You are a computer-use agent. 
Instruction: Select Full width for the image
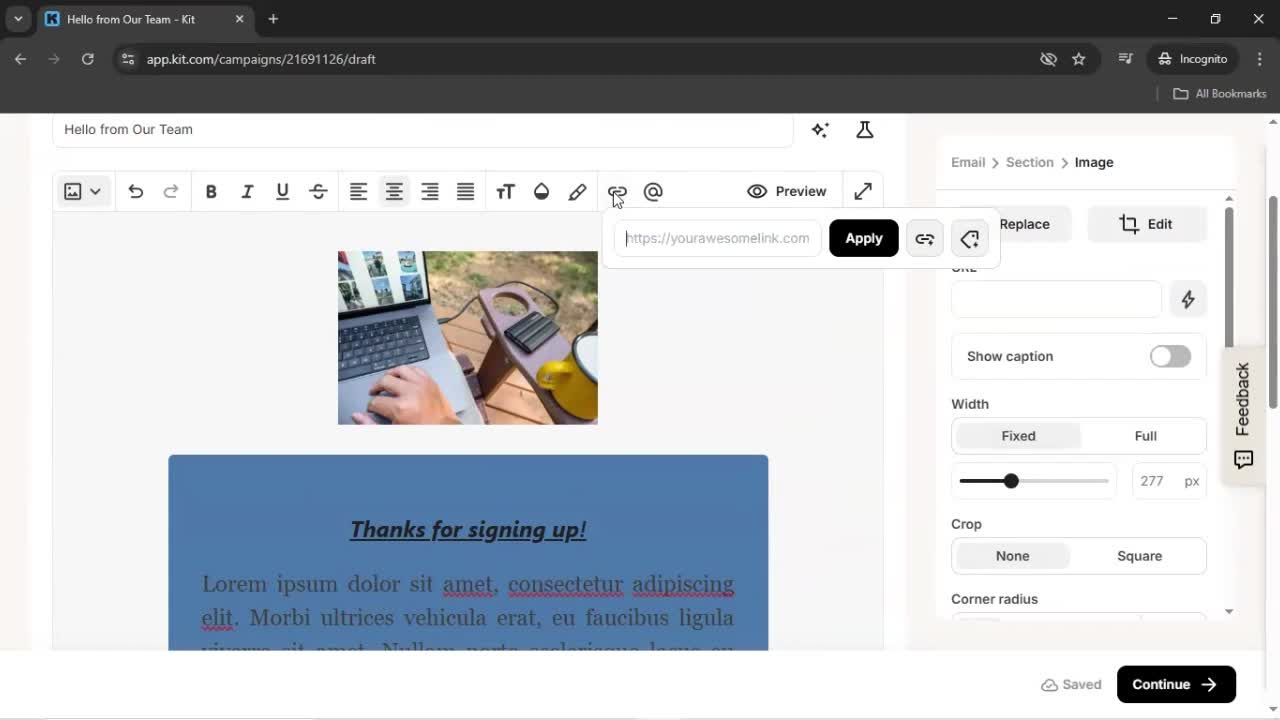point(1145,436)
